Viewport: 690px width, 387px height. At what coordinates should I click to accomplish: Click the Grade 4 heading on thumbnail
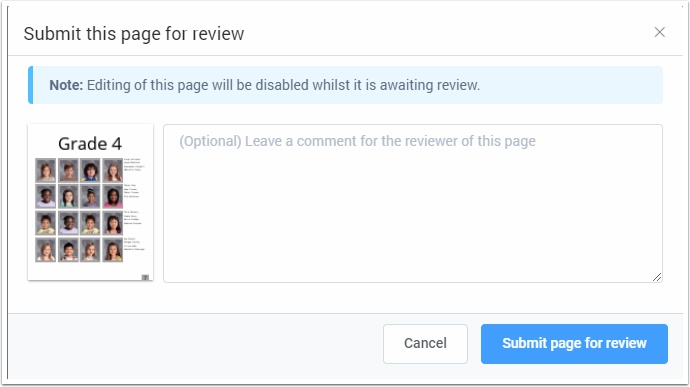pyautogui.click(x=90, y=144)
